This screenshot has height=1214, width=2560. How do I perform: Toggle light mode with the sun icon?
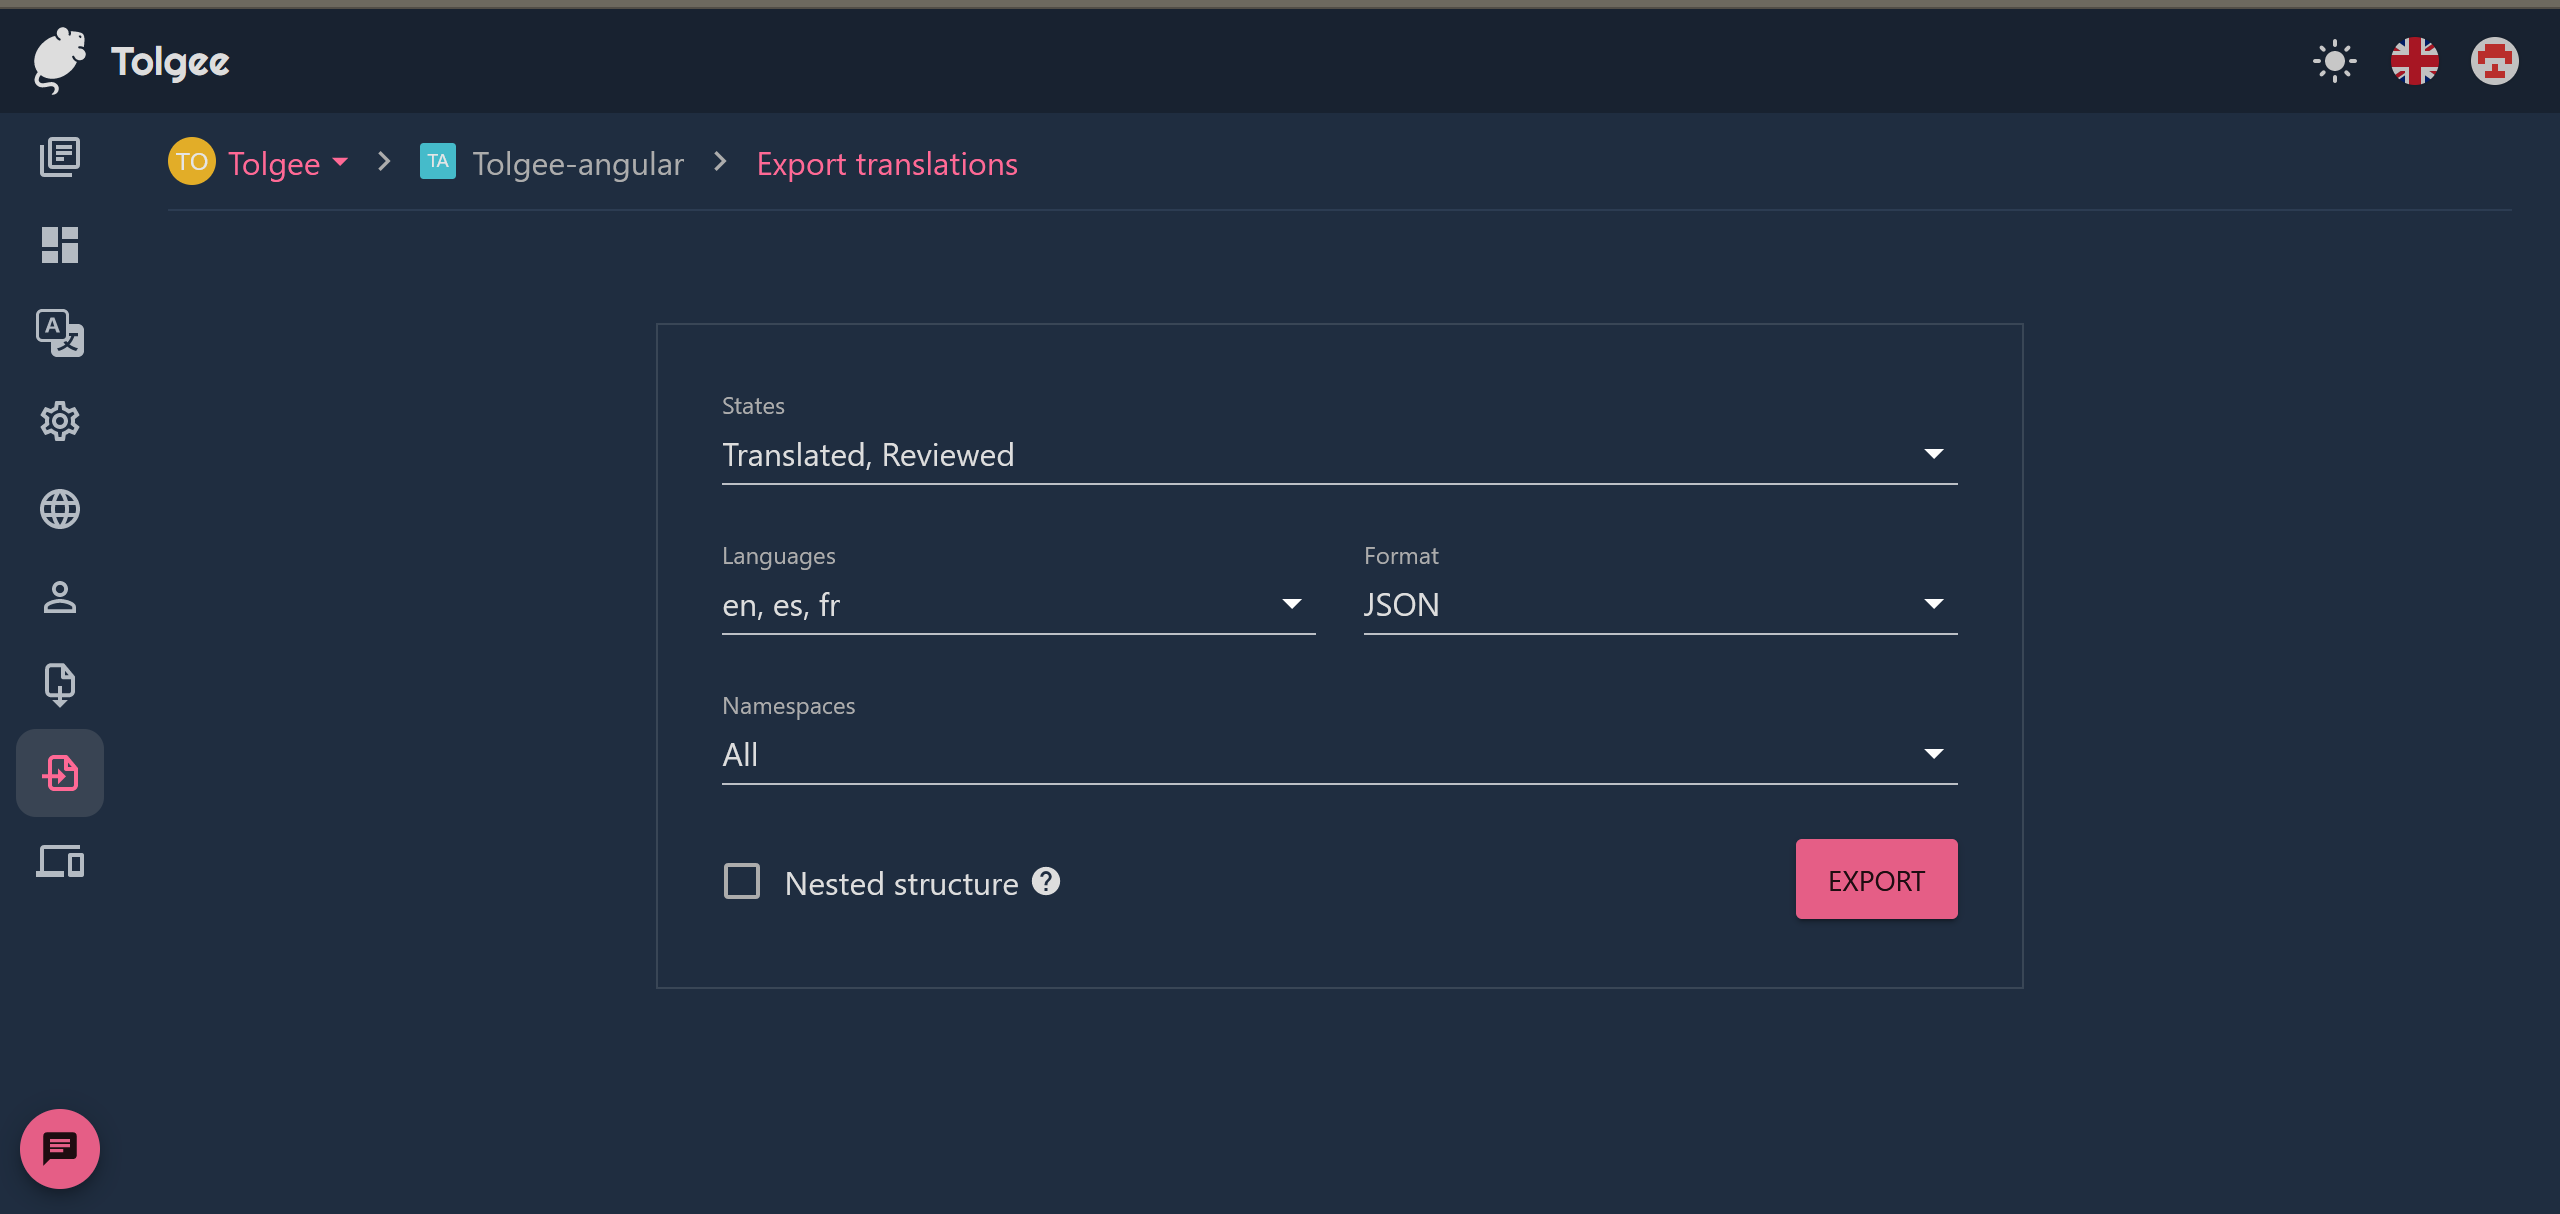(x=2334, y=60)
